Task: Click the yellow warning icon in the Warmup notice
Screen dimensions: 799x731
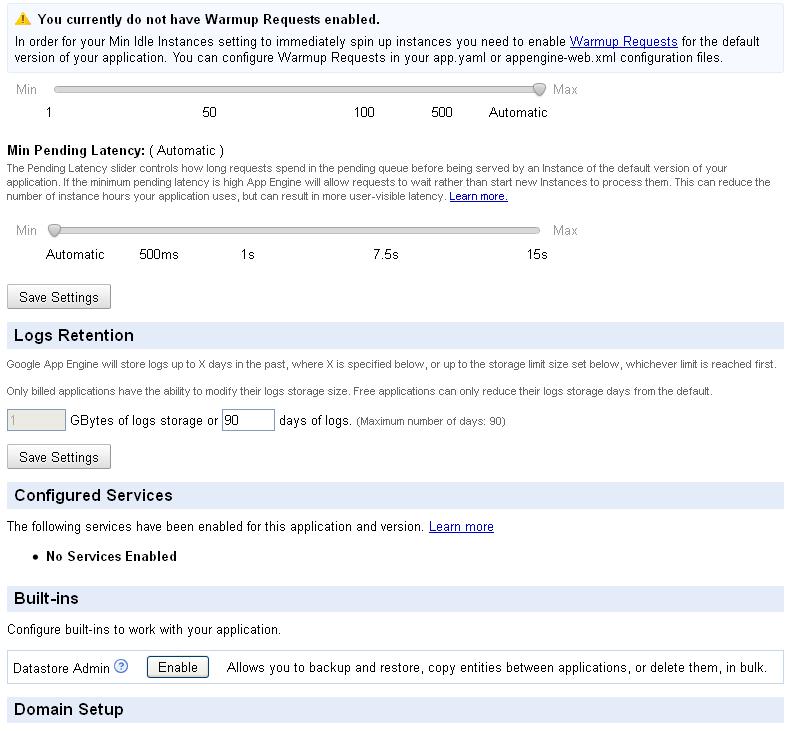Action: pos(23,19)
